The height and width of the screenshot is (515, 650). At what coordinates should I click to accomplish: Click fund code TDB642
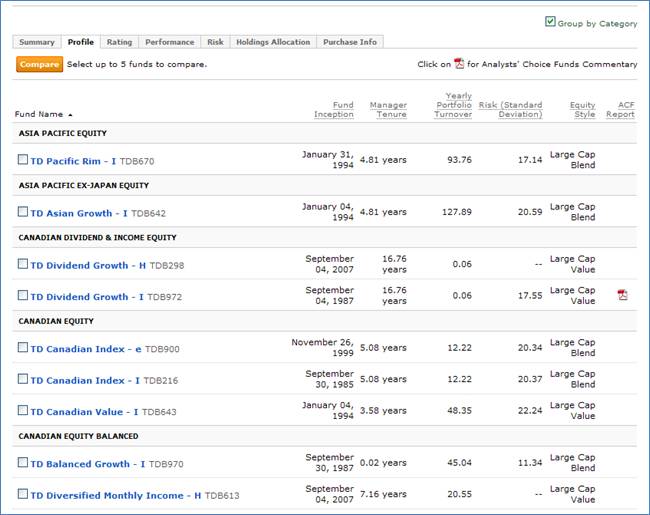click(148, 214)
